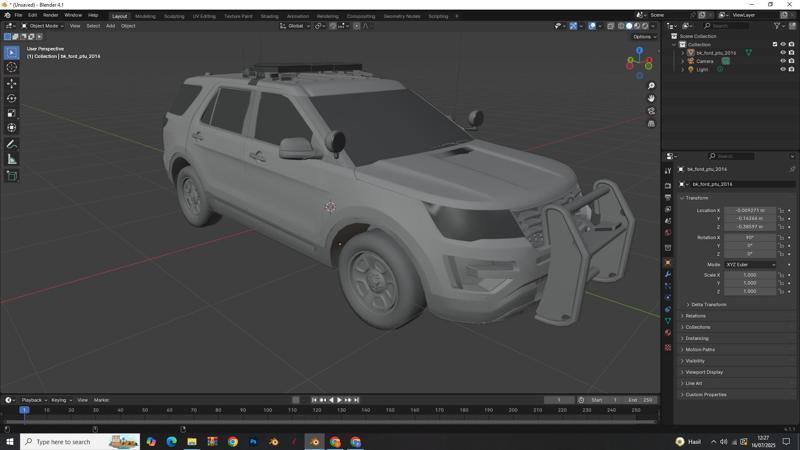Switch to solid viewport shading
The width and height of the screenshot is (800, 450).
629,26
